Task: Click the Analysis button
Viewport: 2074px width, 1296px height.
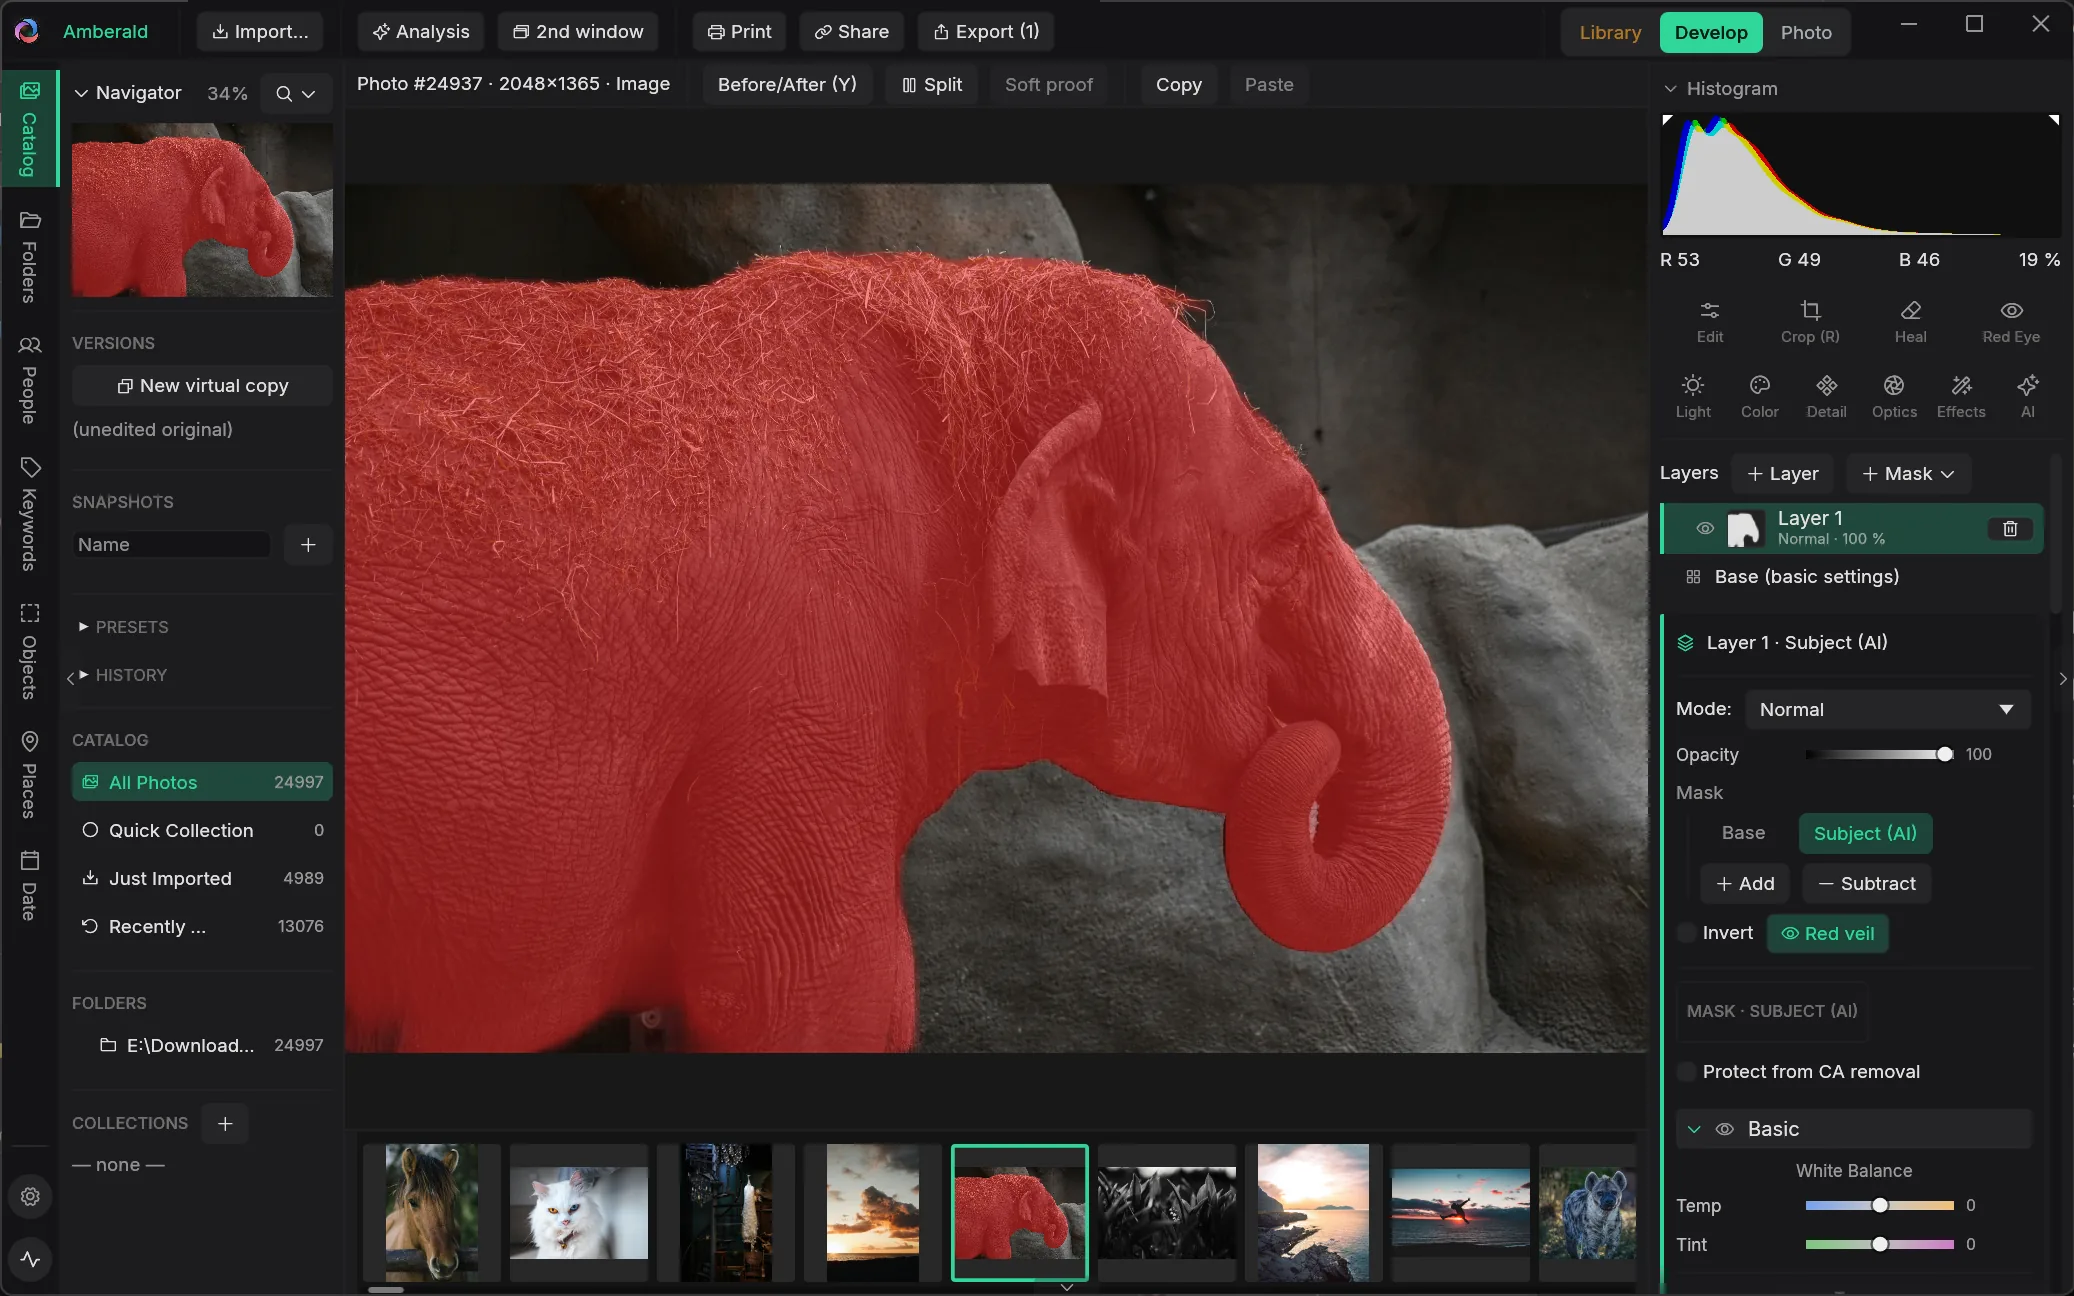Action: click(421, 32)
